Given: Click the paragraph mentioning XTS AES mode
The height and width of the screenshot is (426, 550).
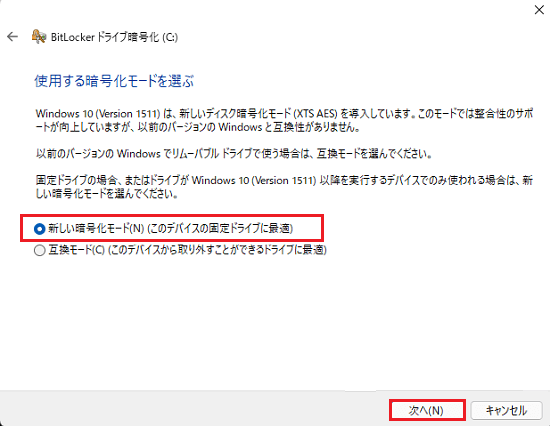Looking at the screenshot, I should coord(284,120).
